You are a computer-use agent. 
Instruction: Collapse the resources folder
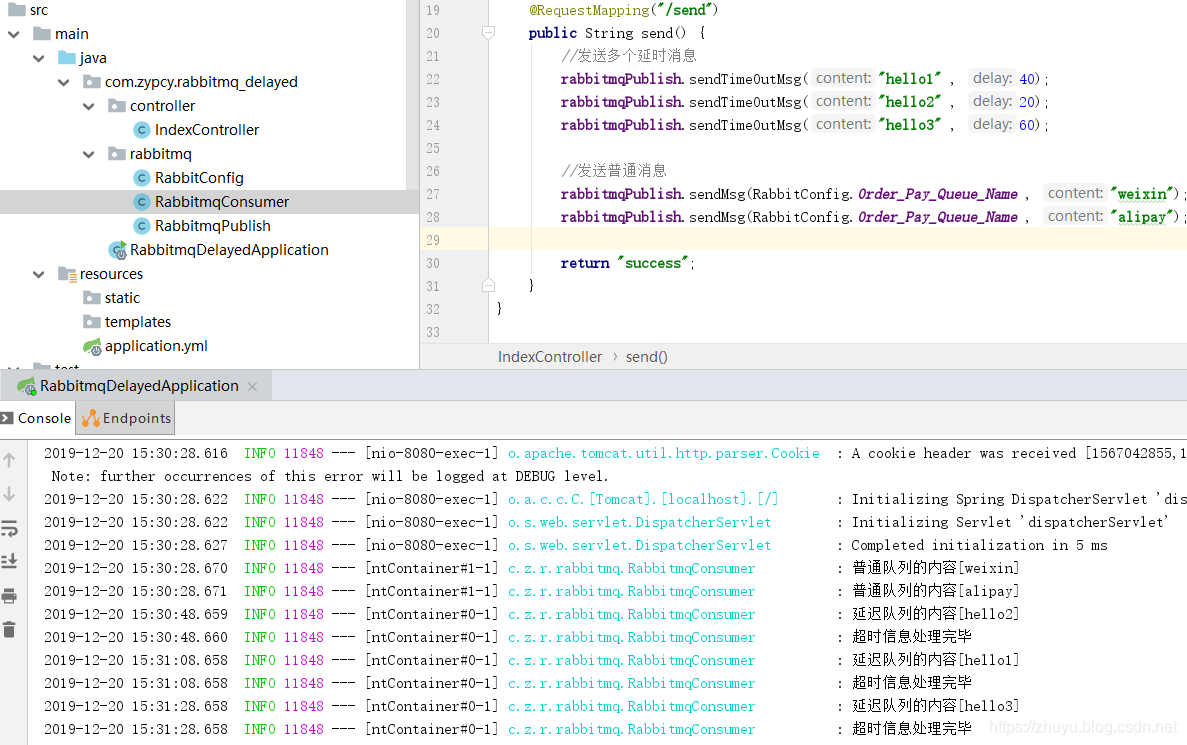coord(39,274)
